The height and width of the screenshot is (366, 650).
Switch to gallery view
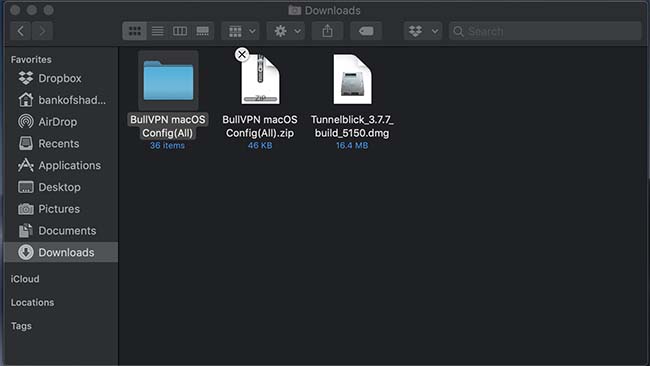coord(202,31)
